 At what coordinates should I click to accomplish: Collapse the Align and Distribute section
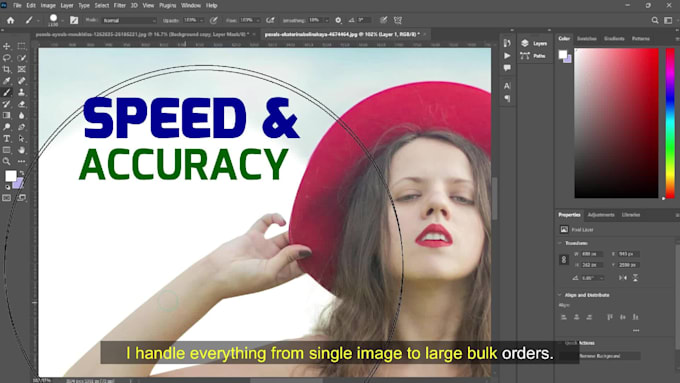[x=560, y=295]
